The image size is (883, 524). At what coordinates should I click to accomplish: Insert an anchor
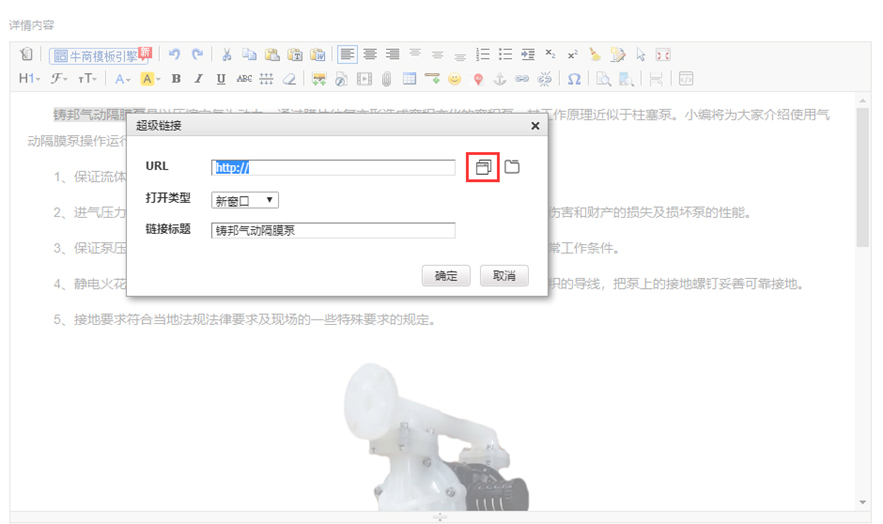pyautogui.click(x=500, y=79)
